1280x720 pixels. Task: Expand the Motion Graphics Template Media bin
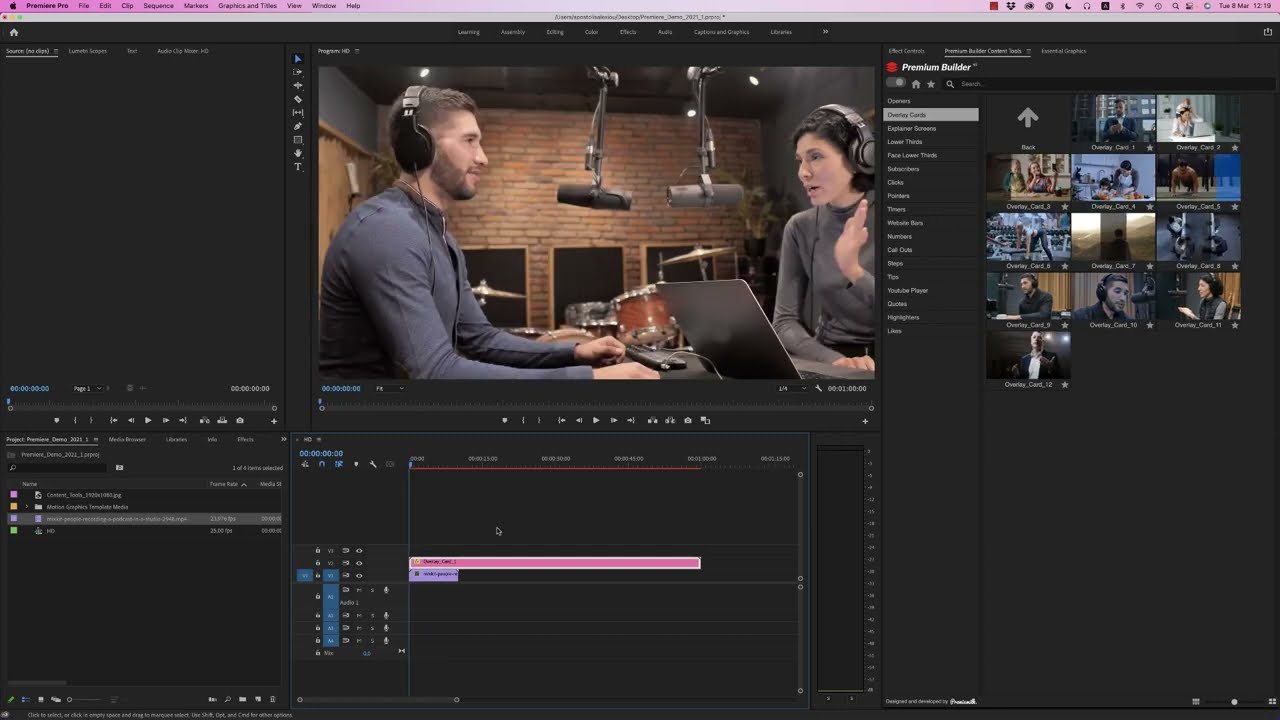tap(27, 507)
